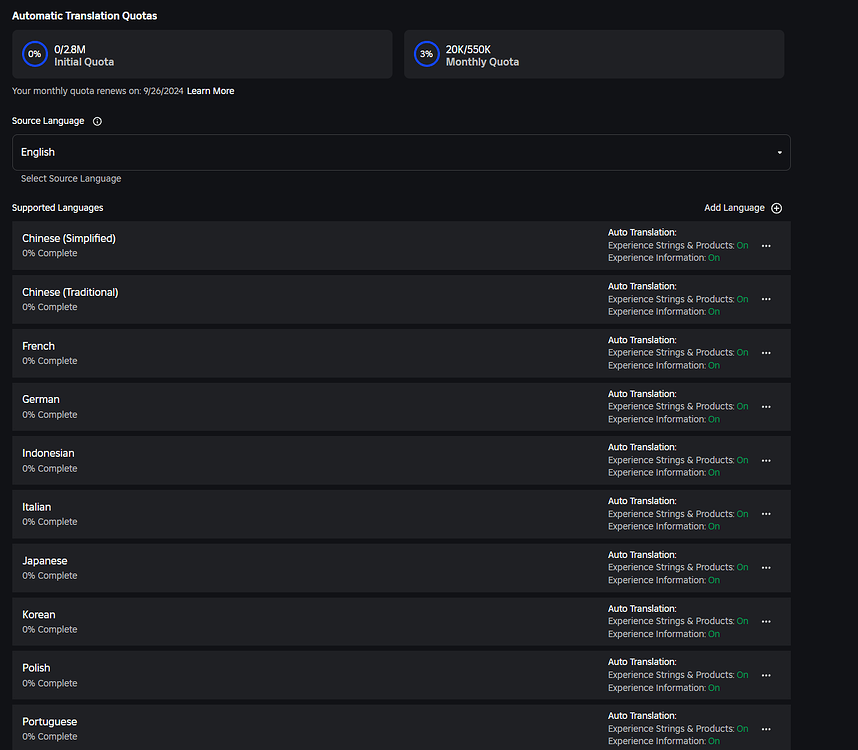858x750 pixels.
Task: Open more options for Japanese
Action: click(x=766, y=568)
